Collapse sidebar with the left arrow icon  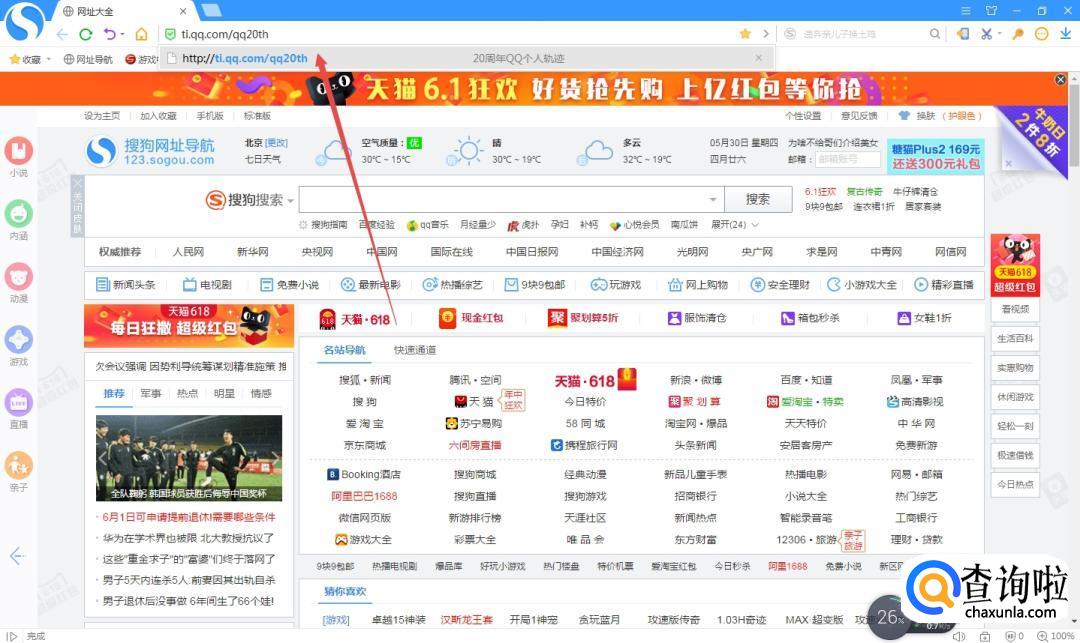(x=17, y=556)
